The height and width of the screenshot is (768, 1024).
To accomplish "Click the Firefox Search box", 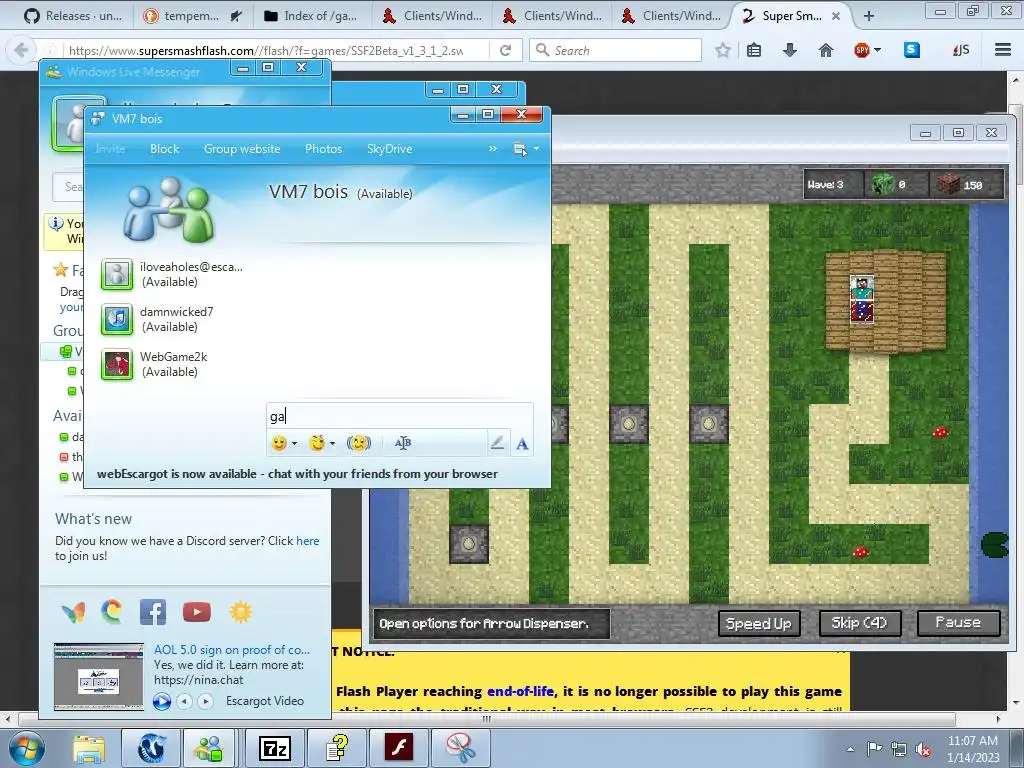I will pos(615,50).
